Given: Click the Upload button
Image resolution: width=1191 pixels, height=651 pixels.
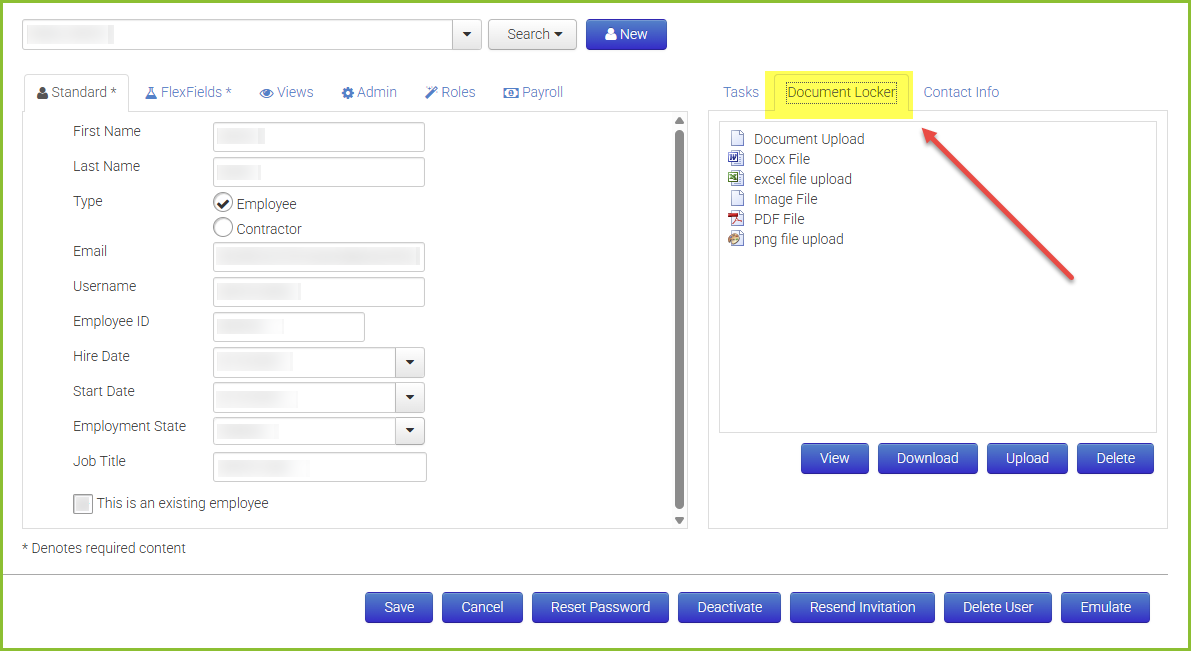Looking at the screenshot, I should [x=1027, y=458].
